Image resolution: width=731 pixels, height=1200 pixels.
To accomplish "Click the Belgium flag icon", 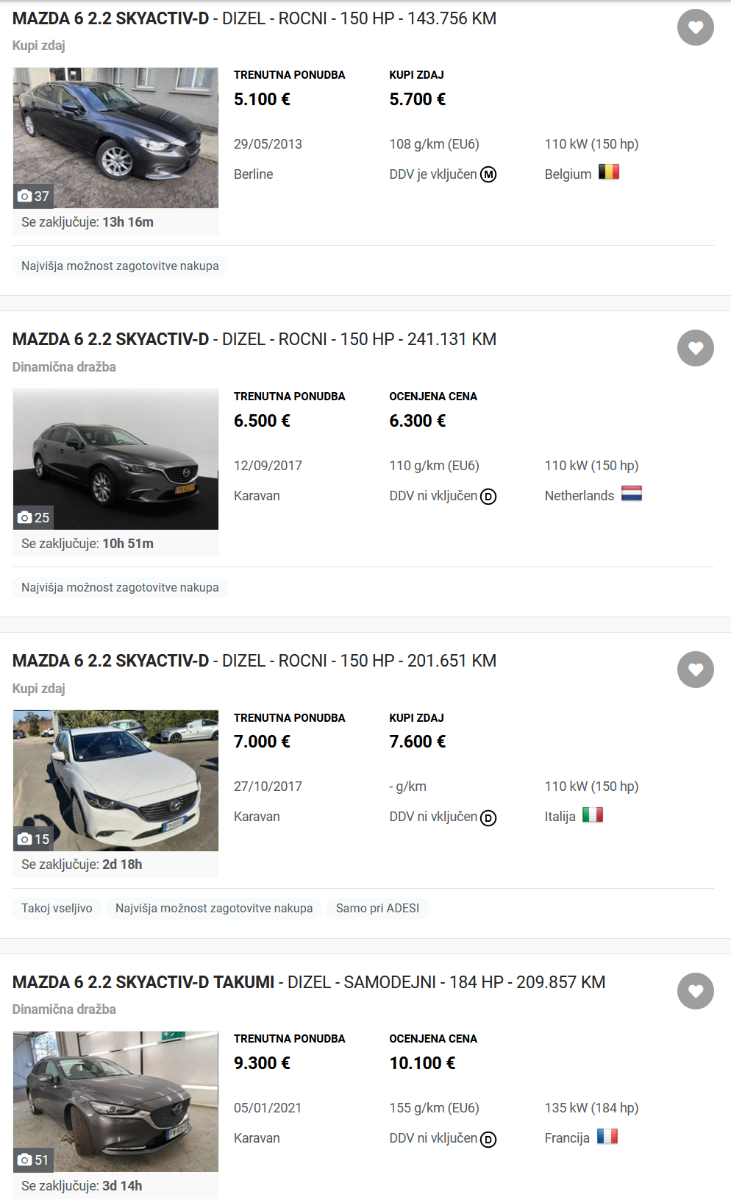I will point(609,172).
